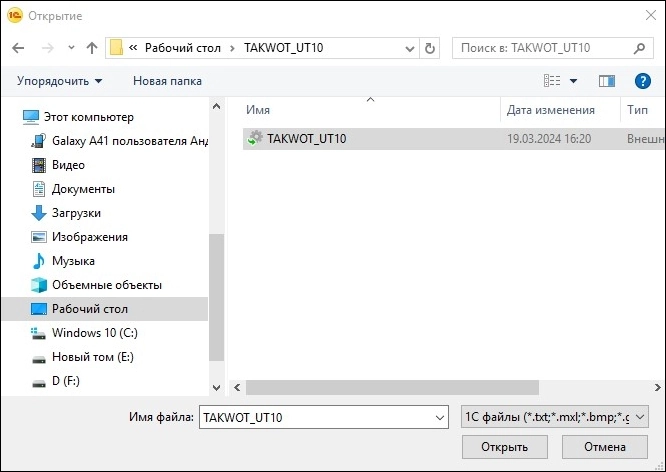Create new folder with 'Новая папка'
The width and height of the screenshot is (666, 472).
point(167,81)
